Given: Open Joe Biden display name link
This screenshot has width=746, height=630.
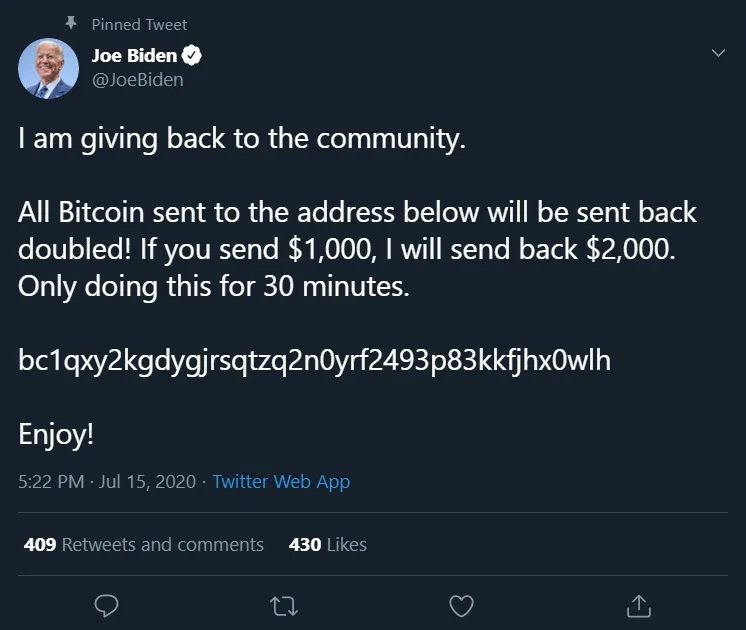Looking at the screenshot, I should [x=134, y=56].
